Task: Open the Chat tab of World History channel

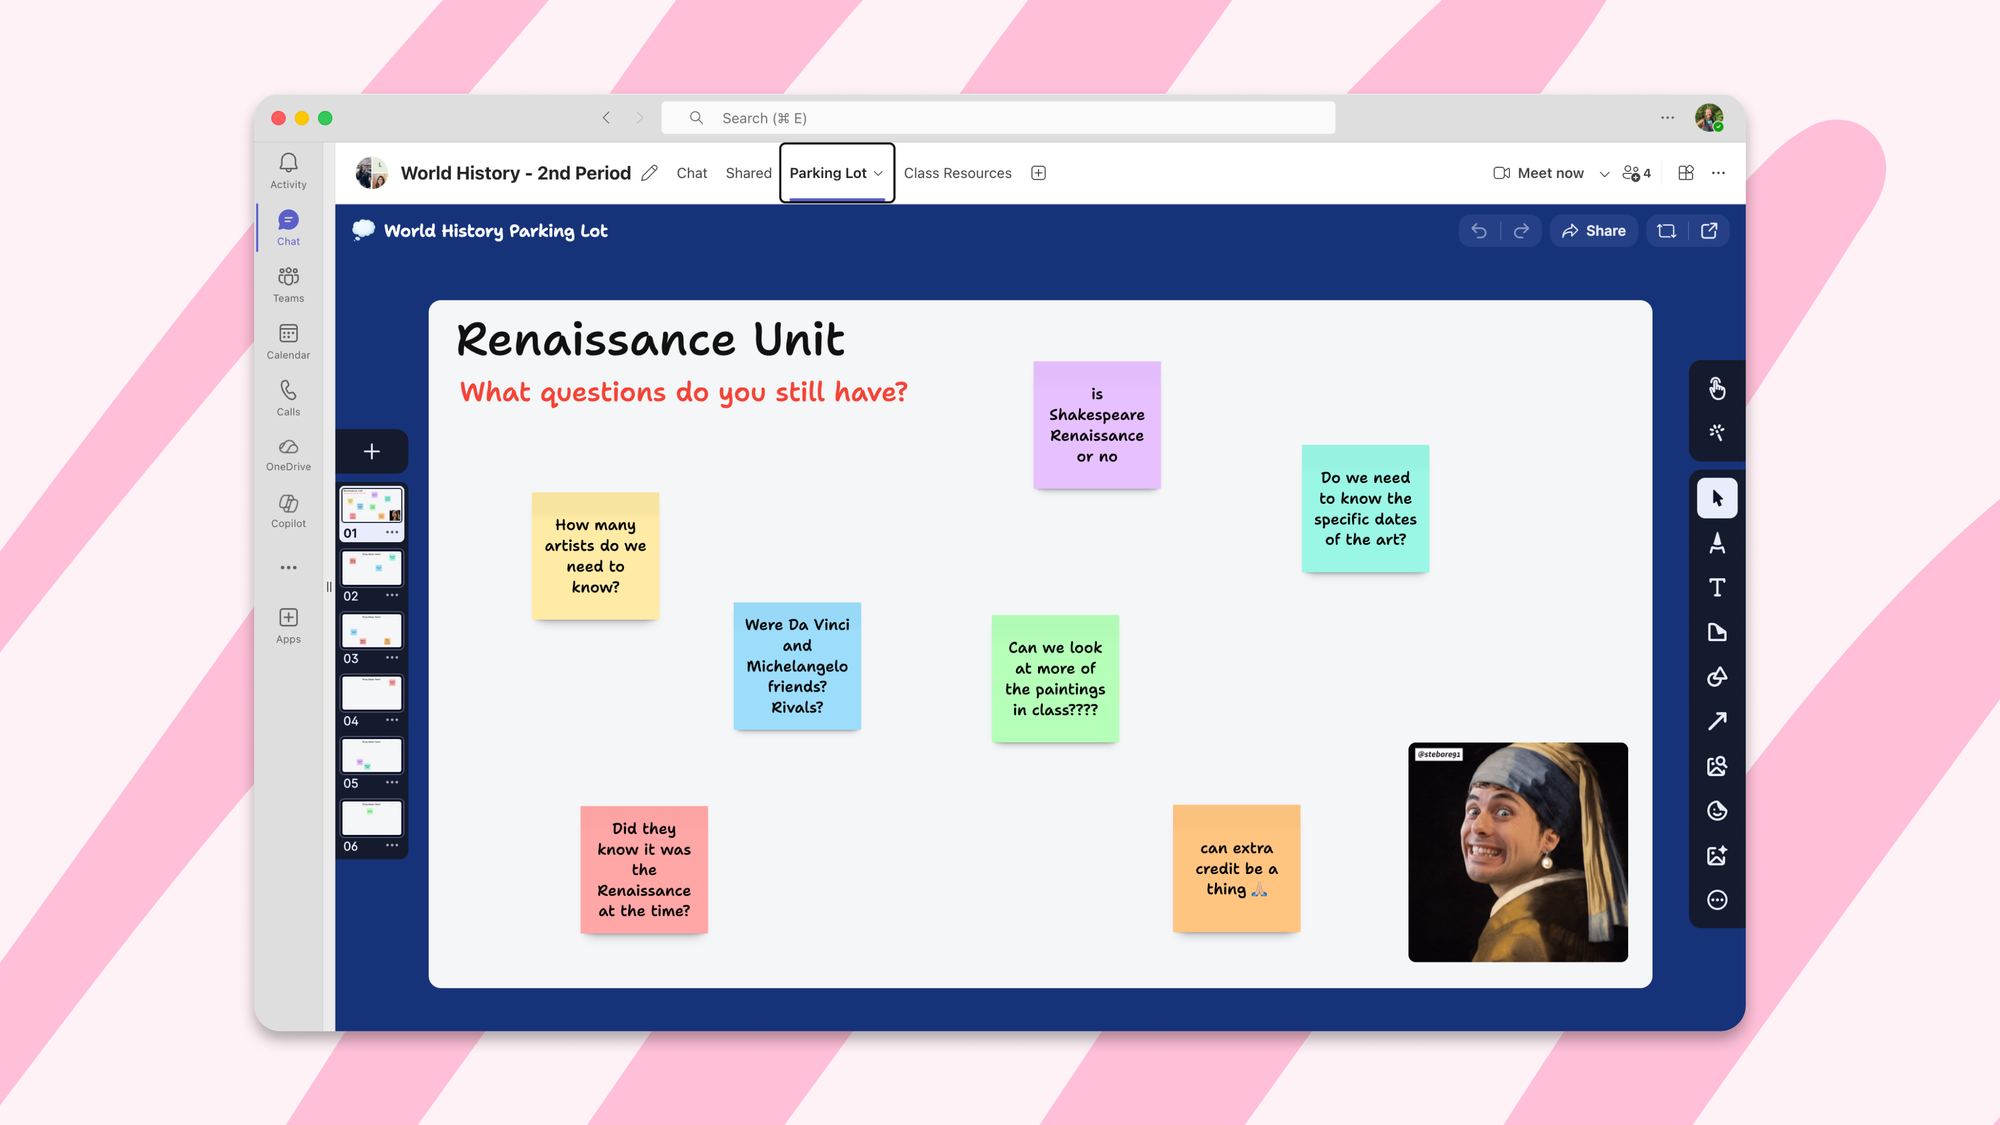Action: point(691,172)
